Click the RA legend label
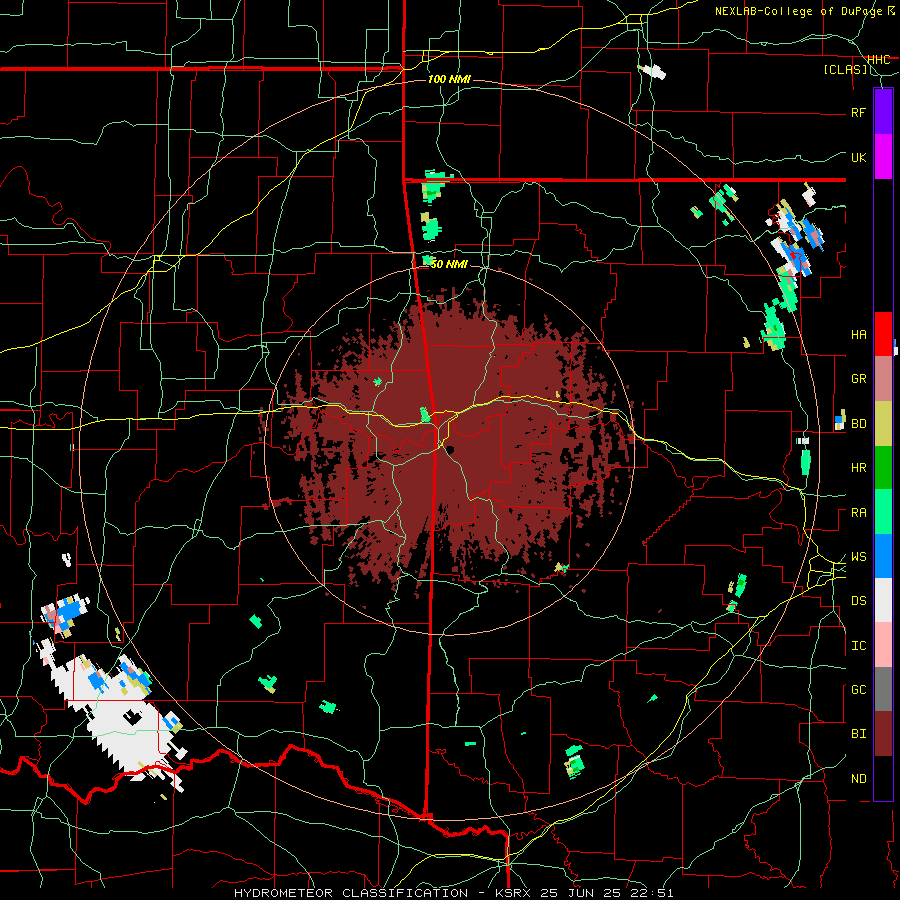This screenshot has width=900, height=900. coord(858,513)
